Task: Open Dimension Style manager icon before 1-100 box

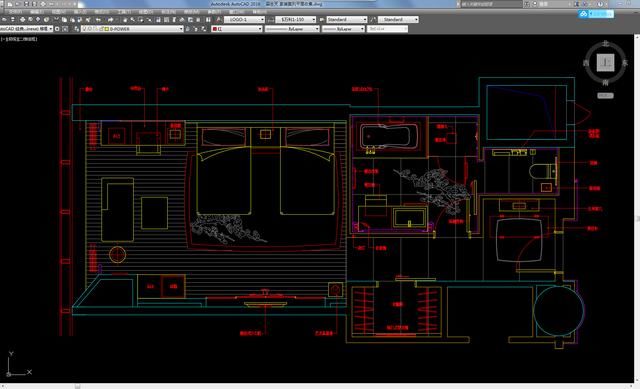Action: click(271, 19)
